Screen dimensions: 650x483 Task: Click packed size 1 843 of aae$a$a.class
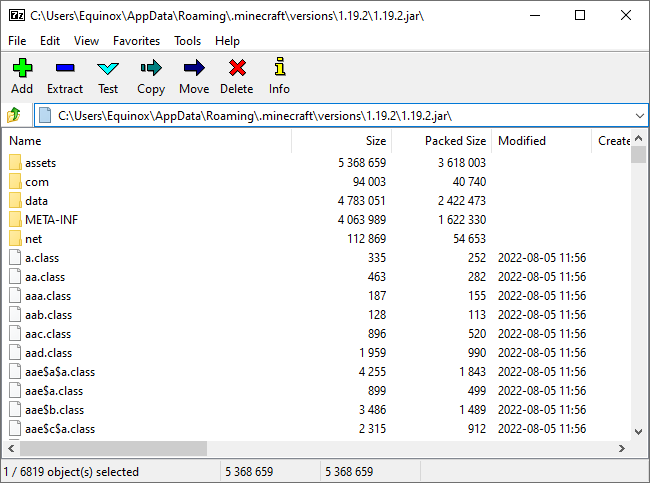pyautogui.click(x=472, y=371)
